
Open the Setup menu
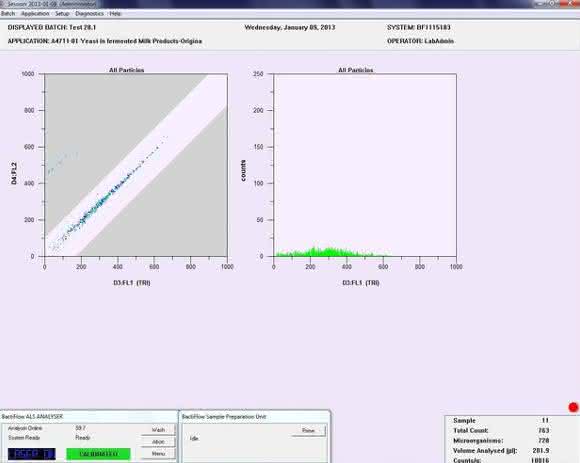tap(62, 14)
